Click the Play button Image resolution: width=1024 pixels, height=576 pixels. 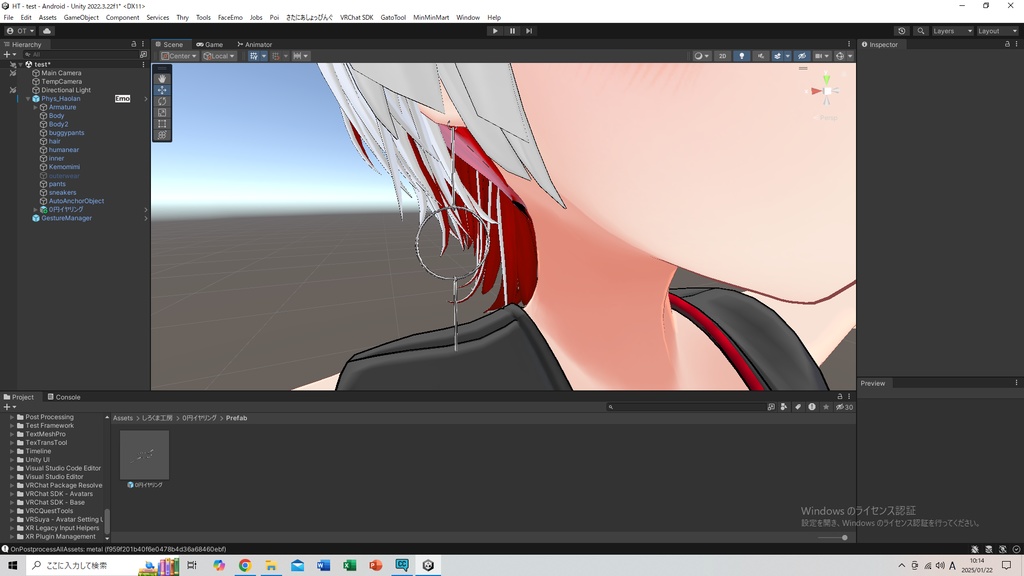point(495,31)
